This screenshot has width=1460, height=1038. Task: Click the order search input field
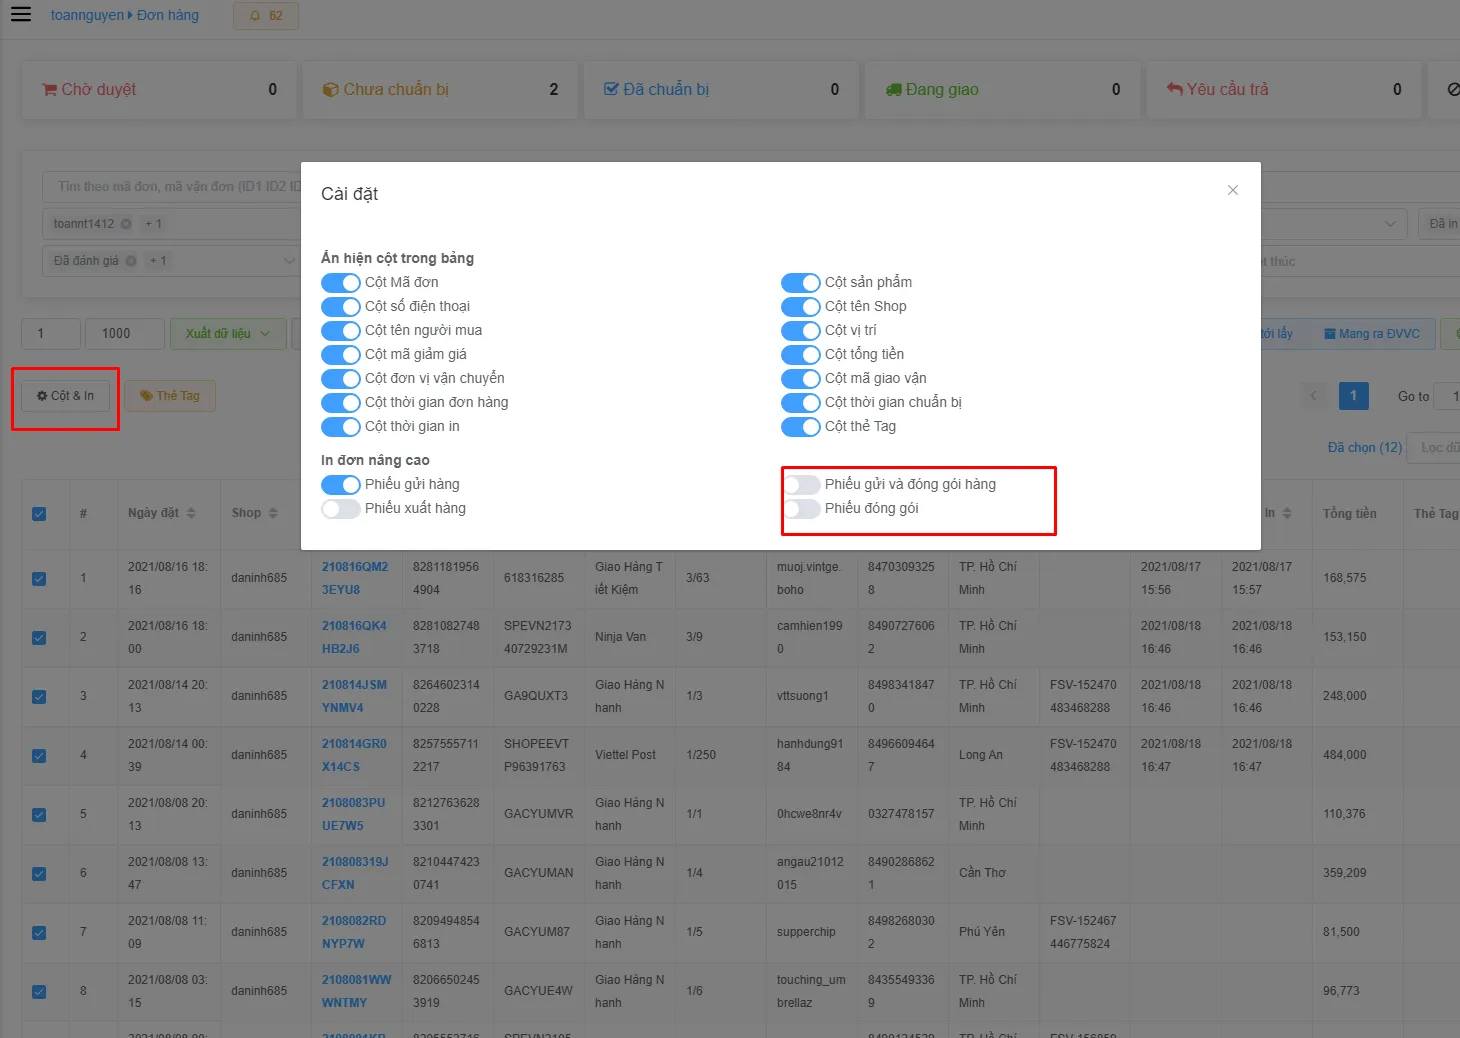coord(172,187)
